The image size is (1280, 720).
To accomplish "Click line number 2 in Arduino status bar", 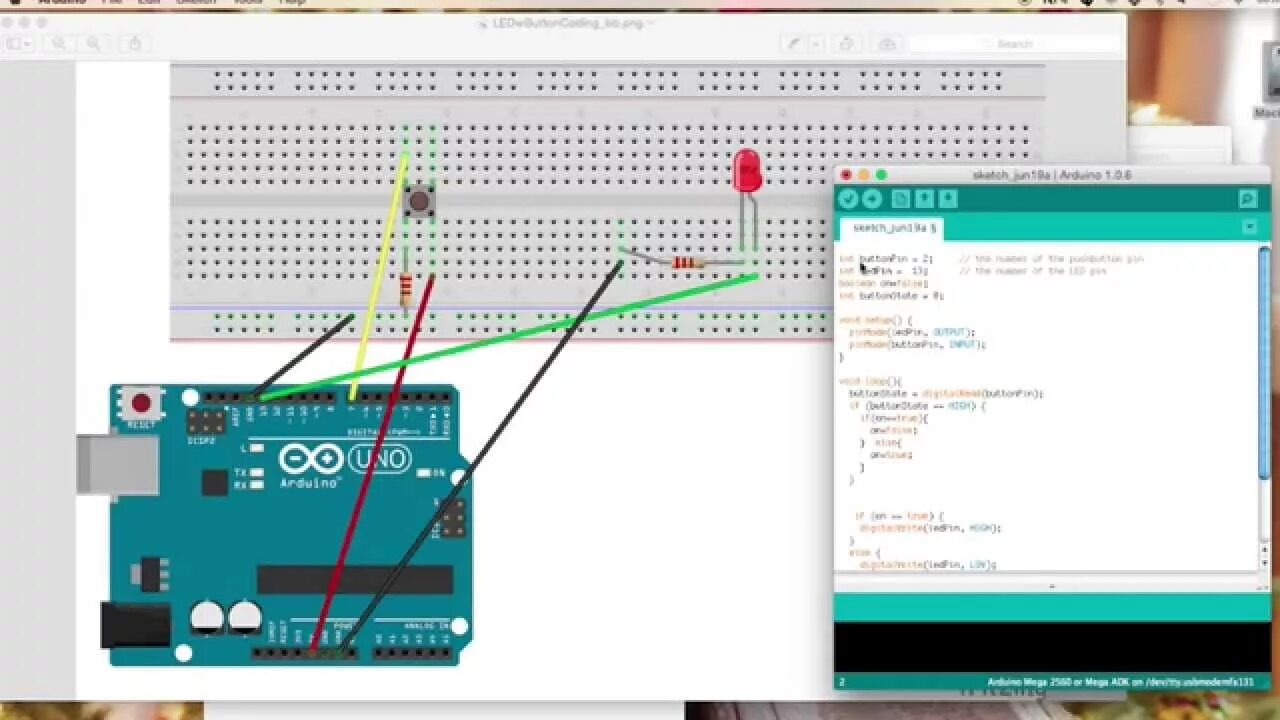I will pyautogui.click(x=842, y=682).
